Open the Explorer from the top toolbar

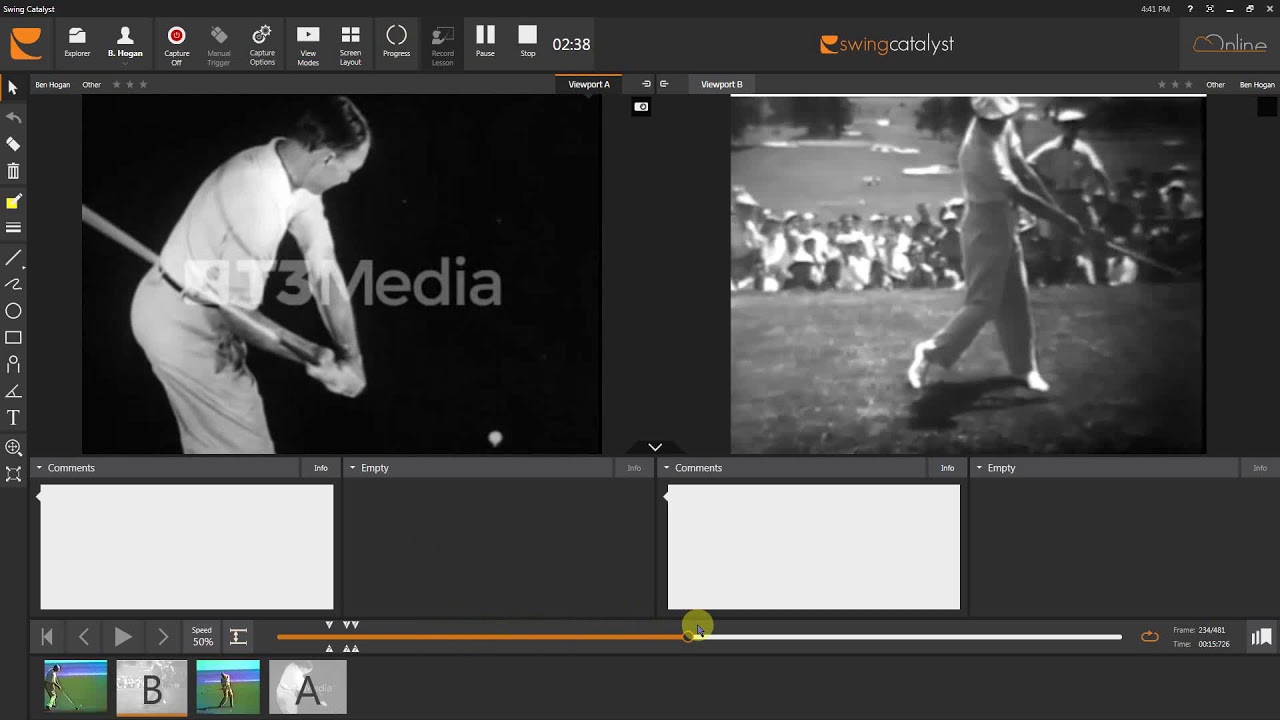click(x=77, y=43)
